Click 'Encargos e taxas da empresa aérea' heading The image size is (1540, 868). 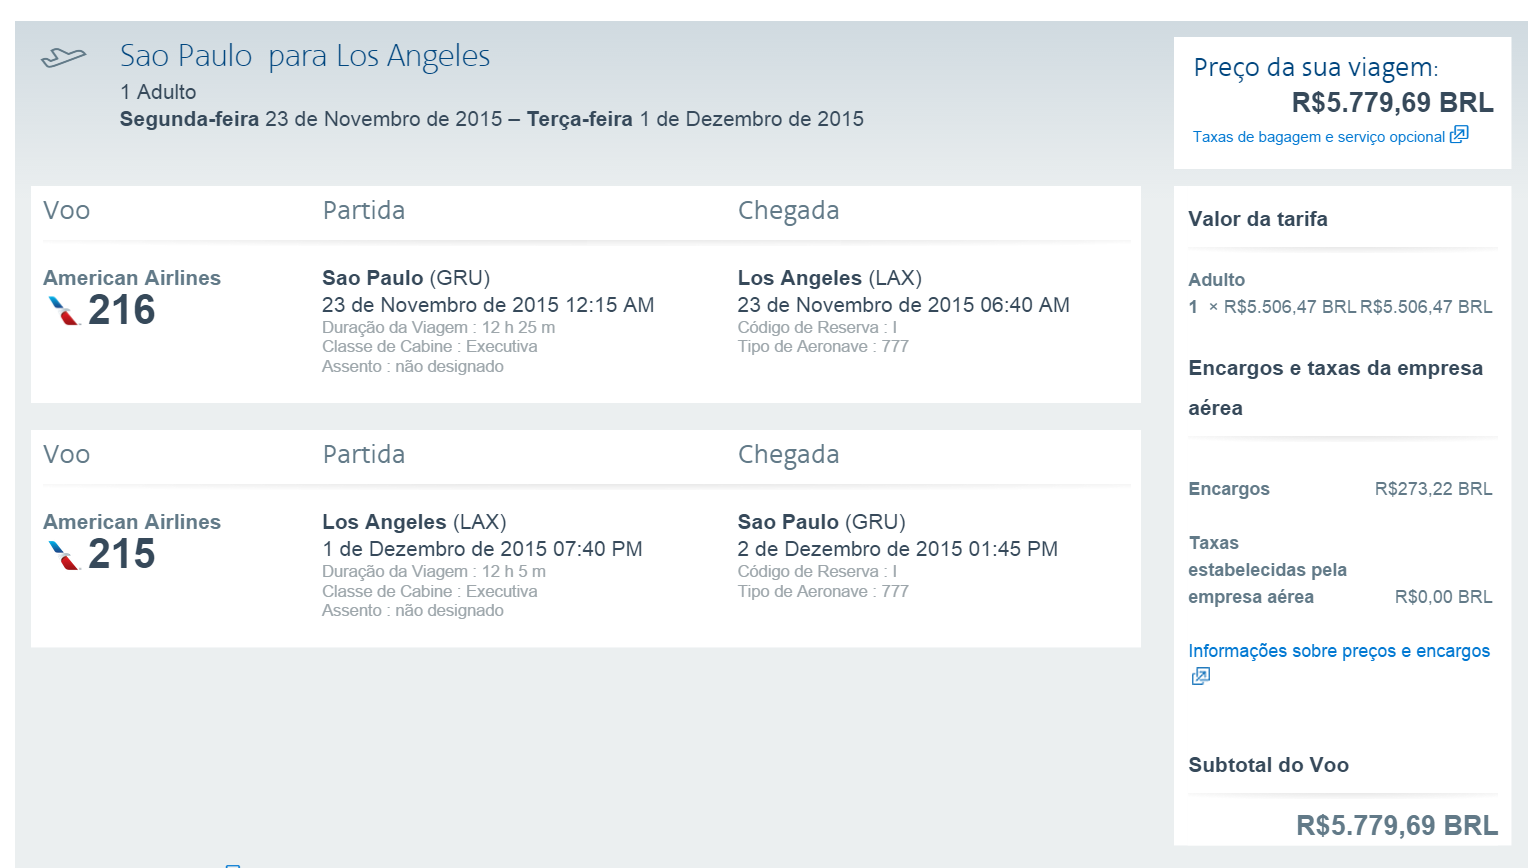tap(1336, 388)
